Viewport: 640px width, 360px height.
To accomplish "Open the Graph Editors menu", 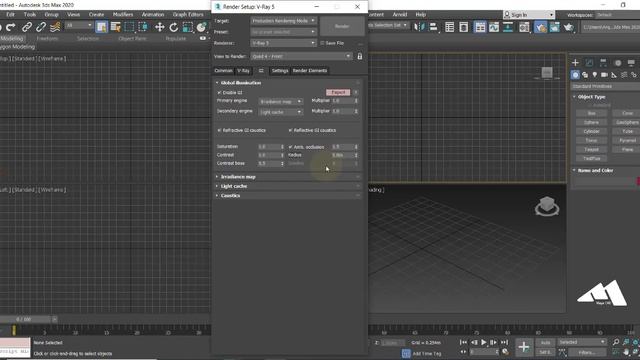I will (x=188, y=14).
